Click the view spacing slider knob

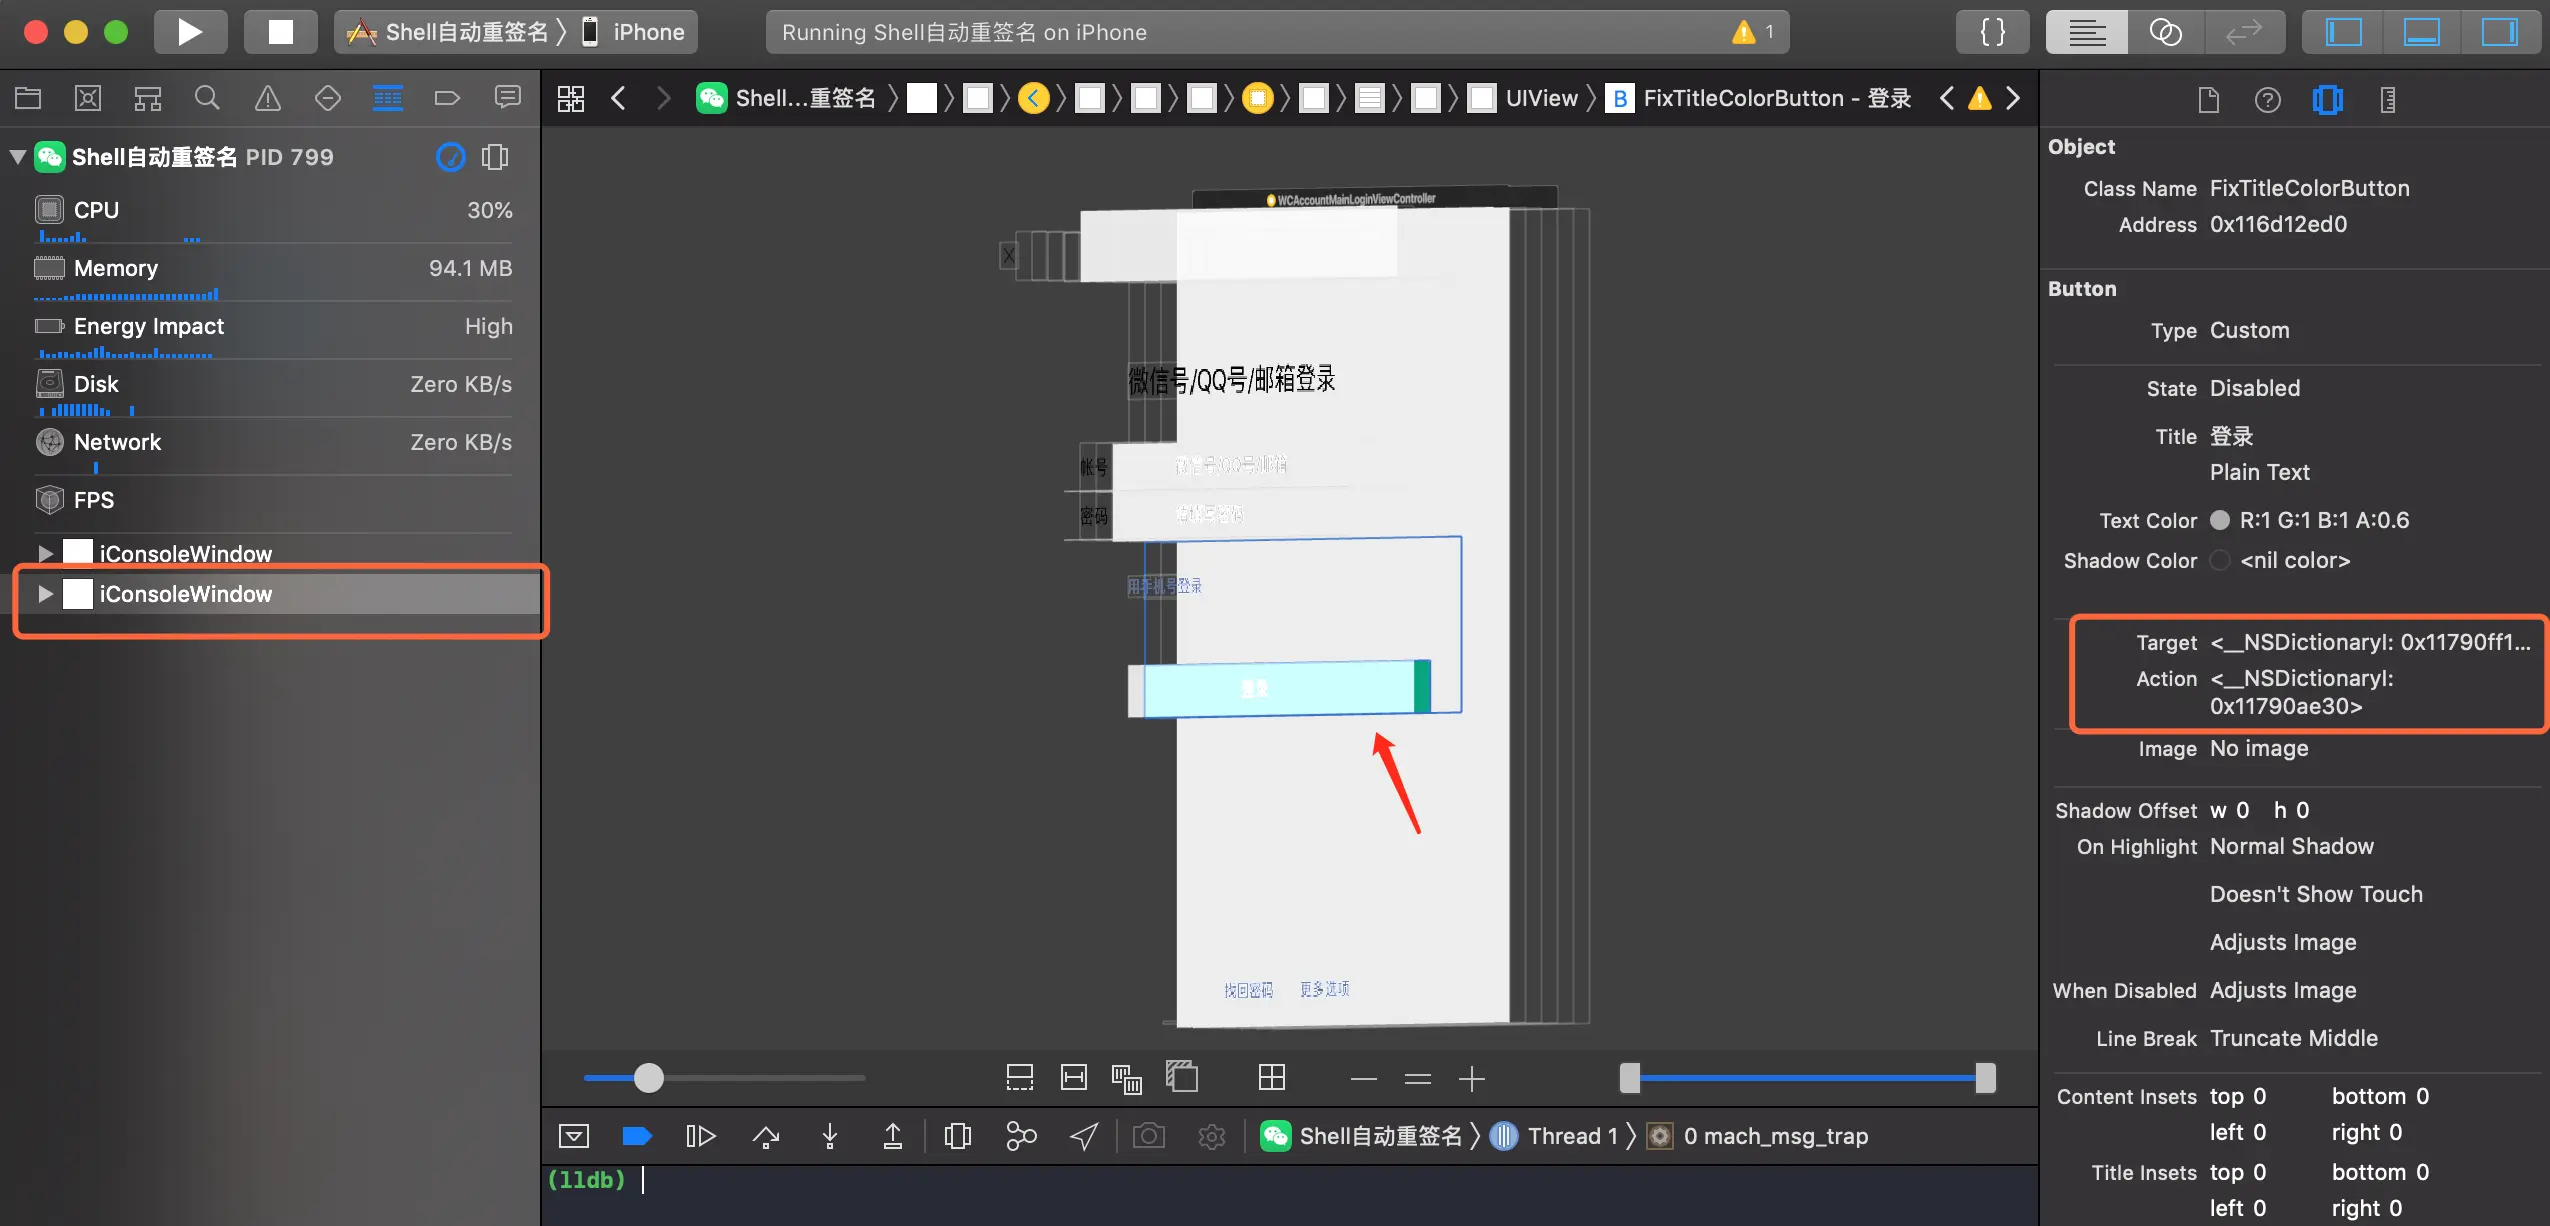[649, 1078]
